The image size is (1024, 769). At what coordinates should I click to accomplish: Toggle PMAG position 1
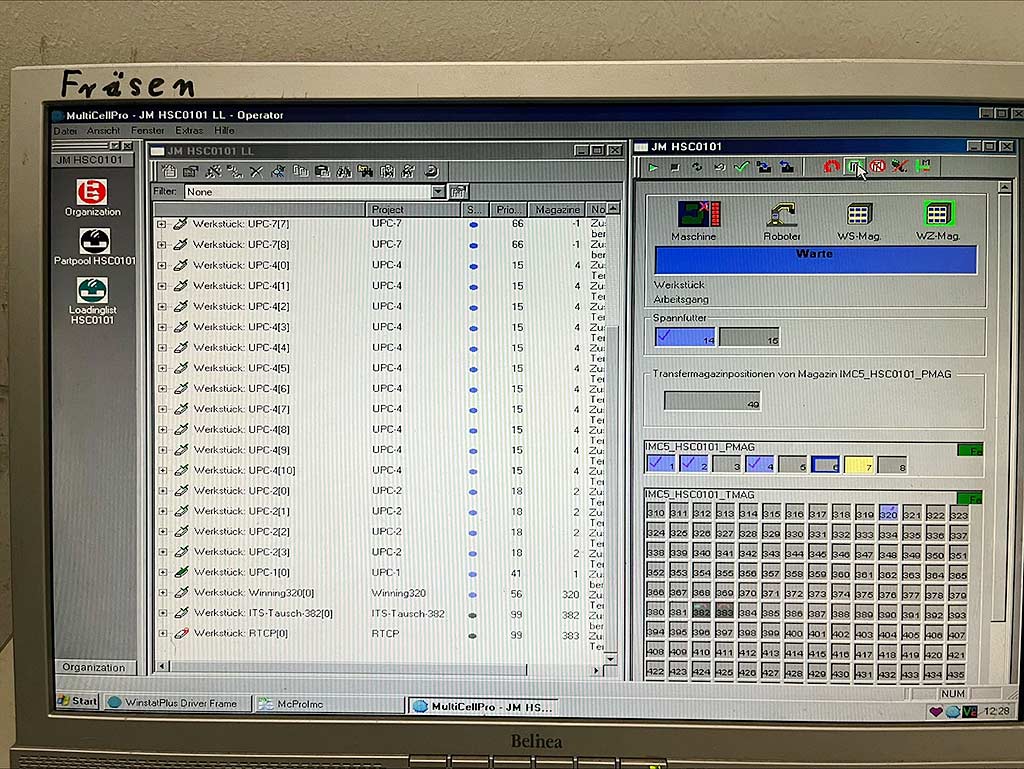pyautogui.click(x=660, y=464)
